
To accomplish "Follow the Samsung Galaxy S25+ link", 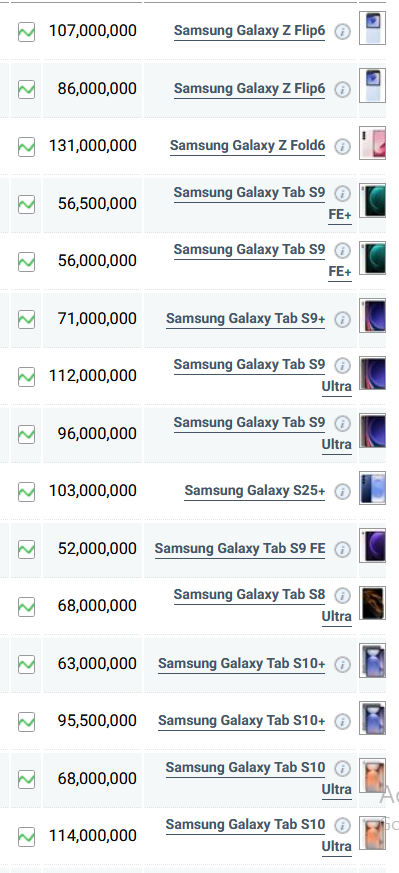I will point(255,491).
